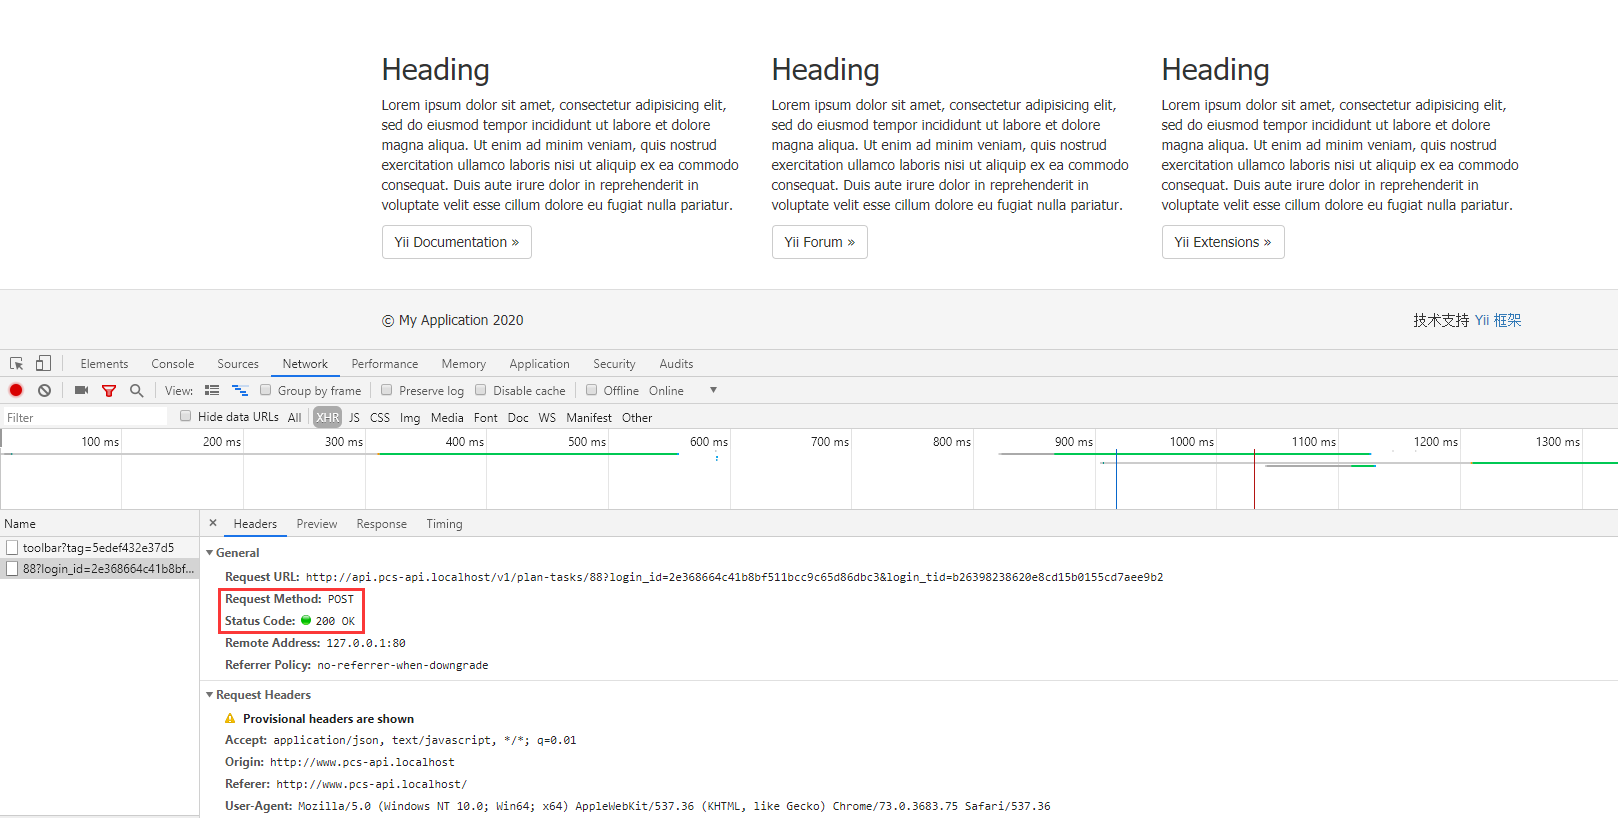The width and height of the screenshot is (1618, 818).
Task: Switch to the Console tab
Action: [x=172, y=364]
